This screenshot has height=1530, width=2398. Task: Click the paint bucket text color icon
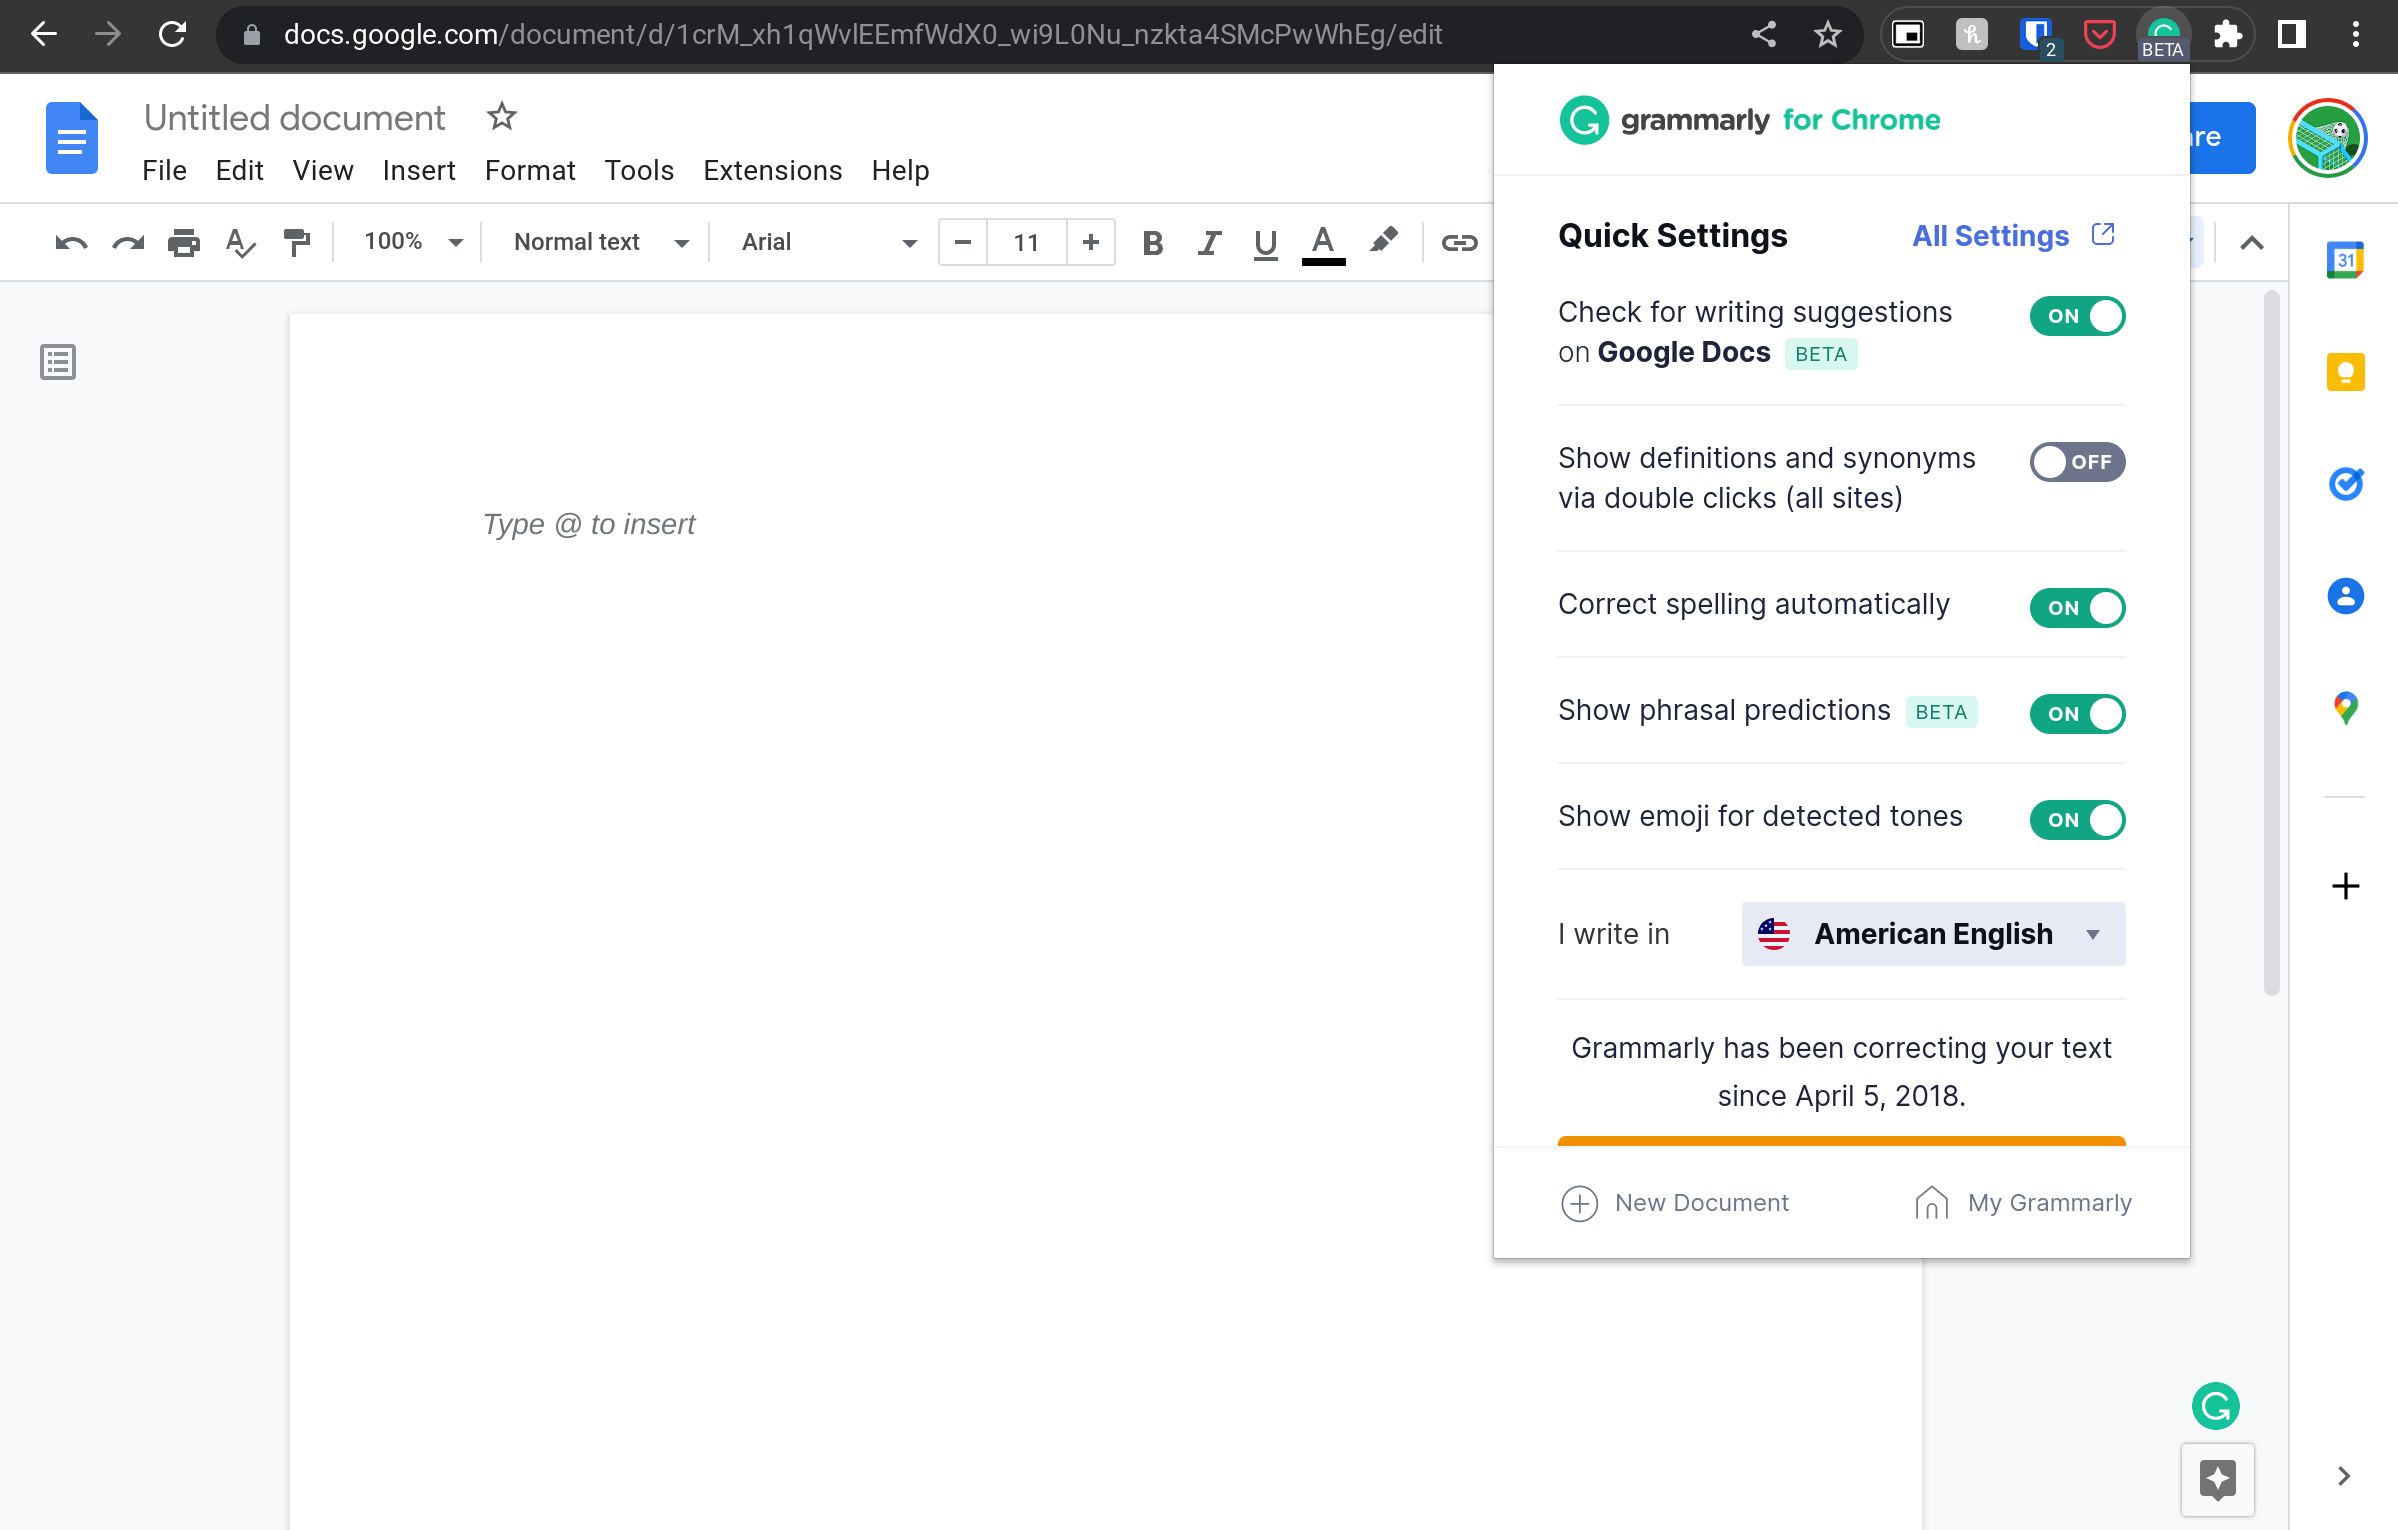click(x=1323, y=241)
